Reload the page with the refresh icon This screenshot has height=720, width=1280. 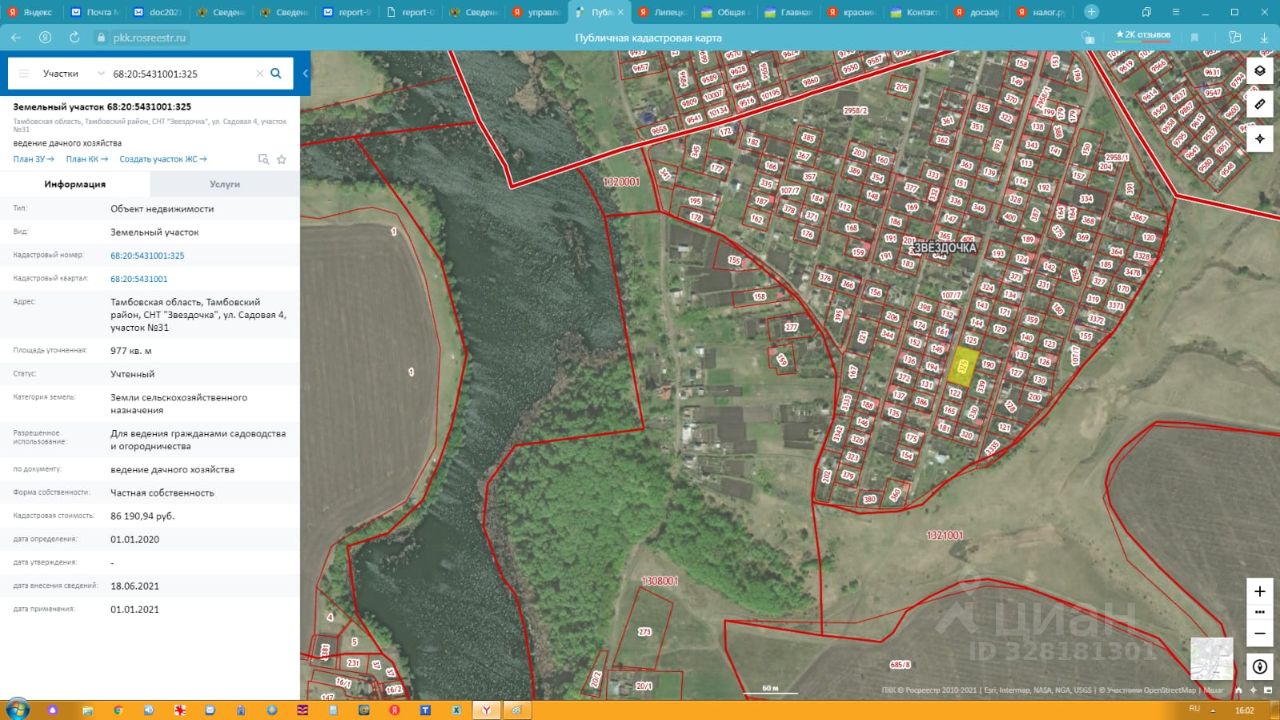pyautogui.click(x=74, y=37)
